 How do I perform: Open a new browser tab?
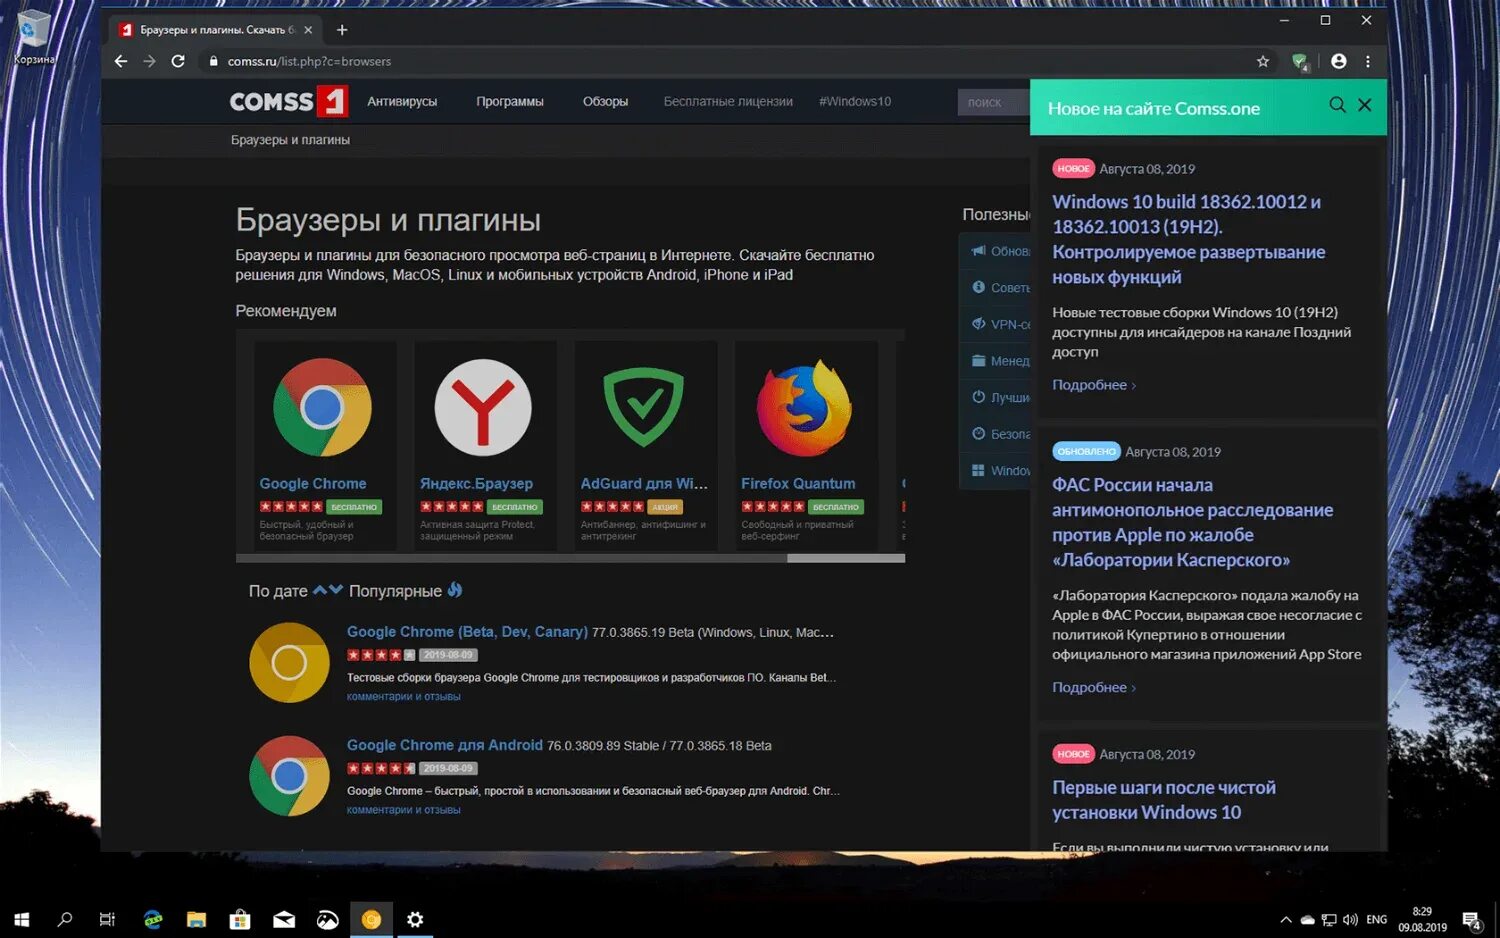tap(342, 30)
